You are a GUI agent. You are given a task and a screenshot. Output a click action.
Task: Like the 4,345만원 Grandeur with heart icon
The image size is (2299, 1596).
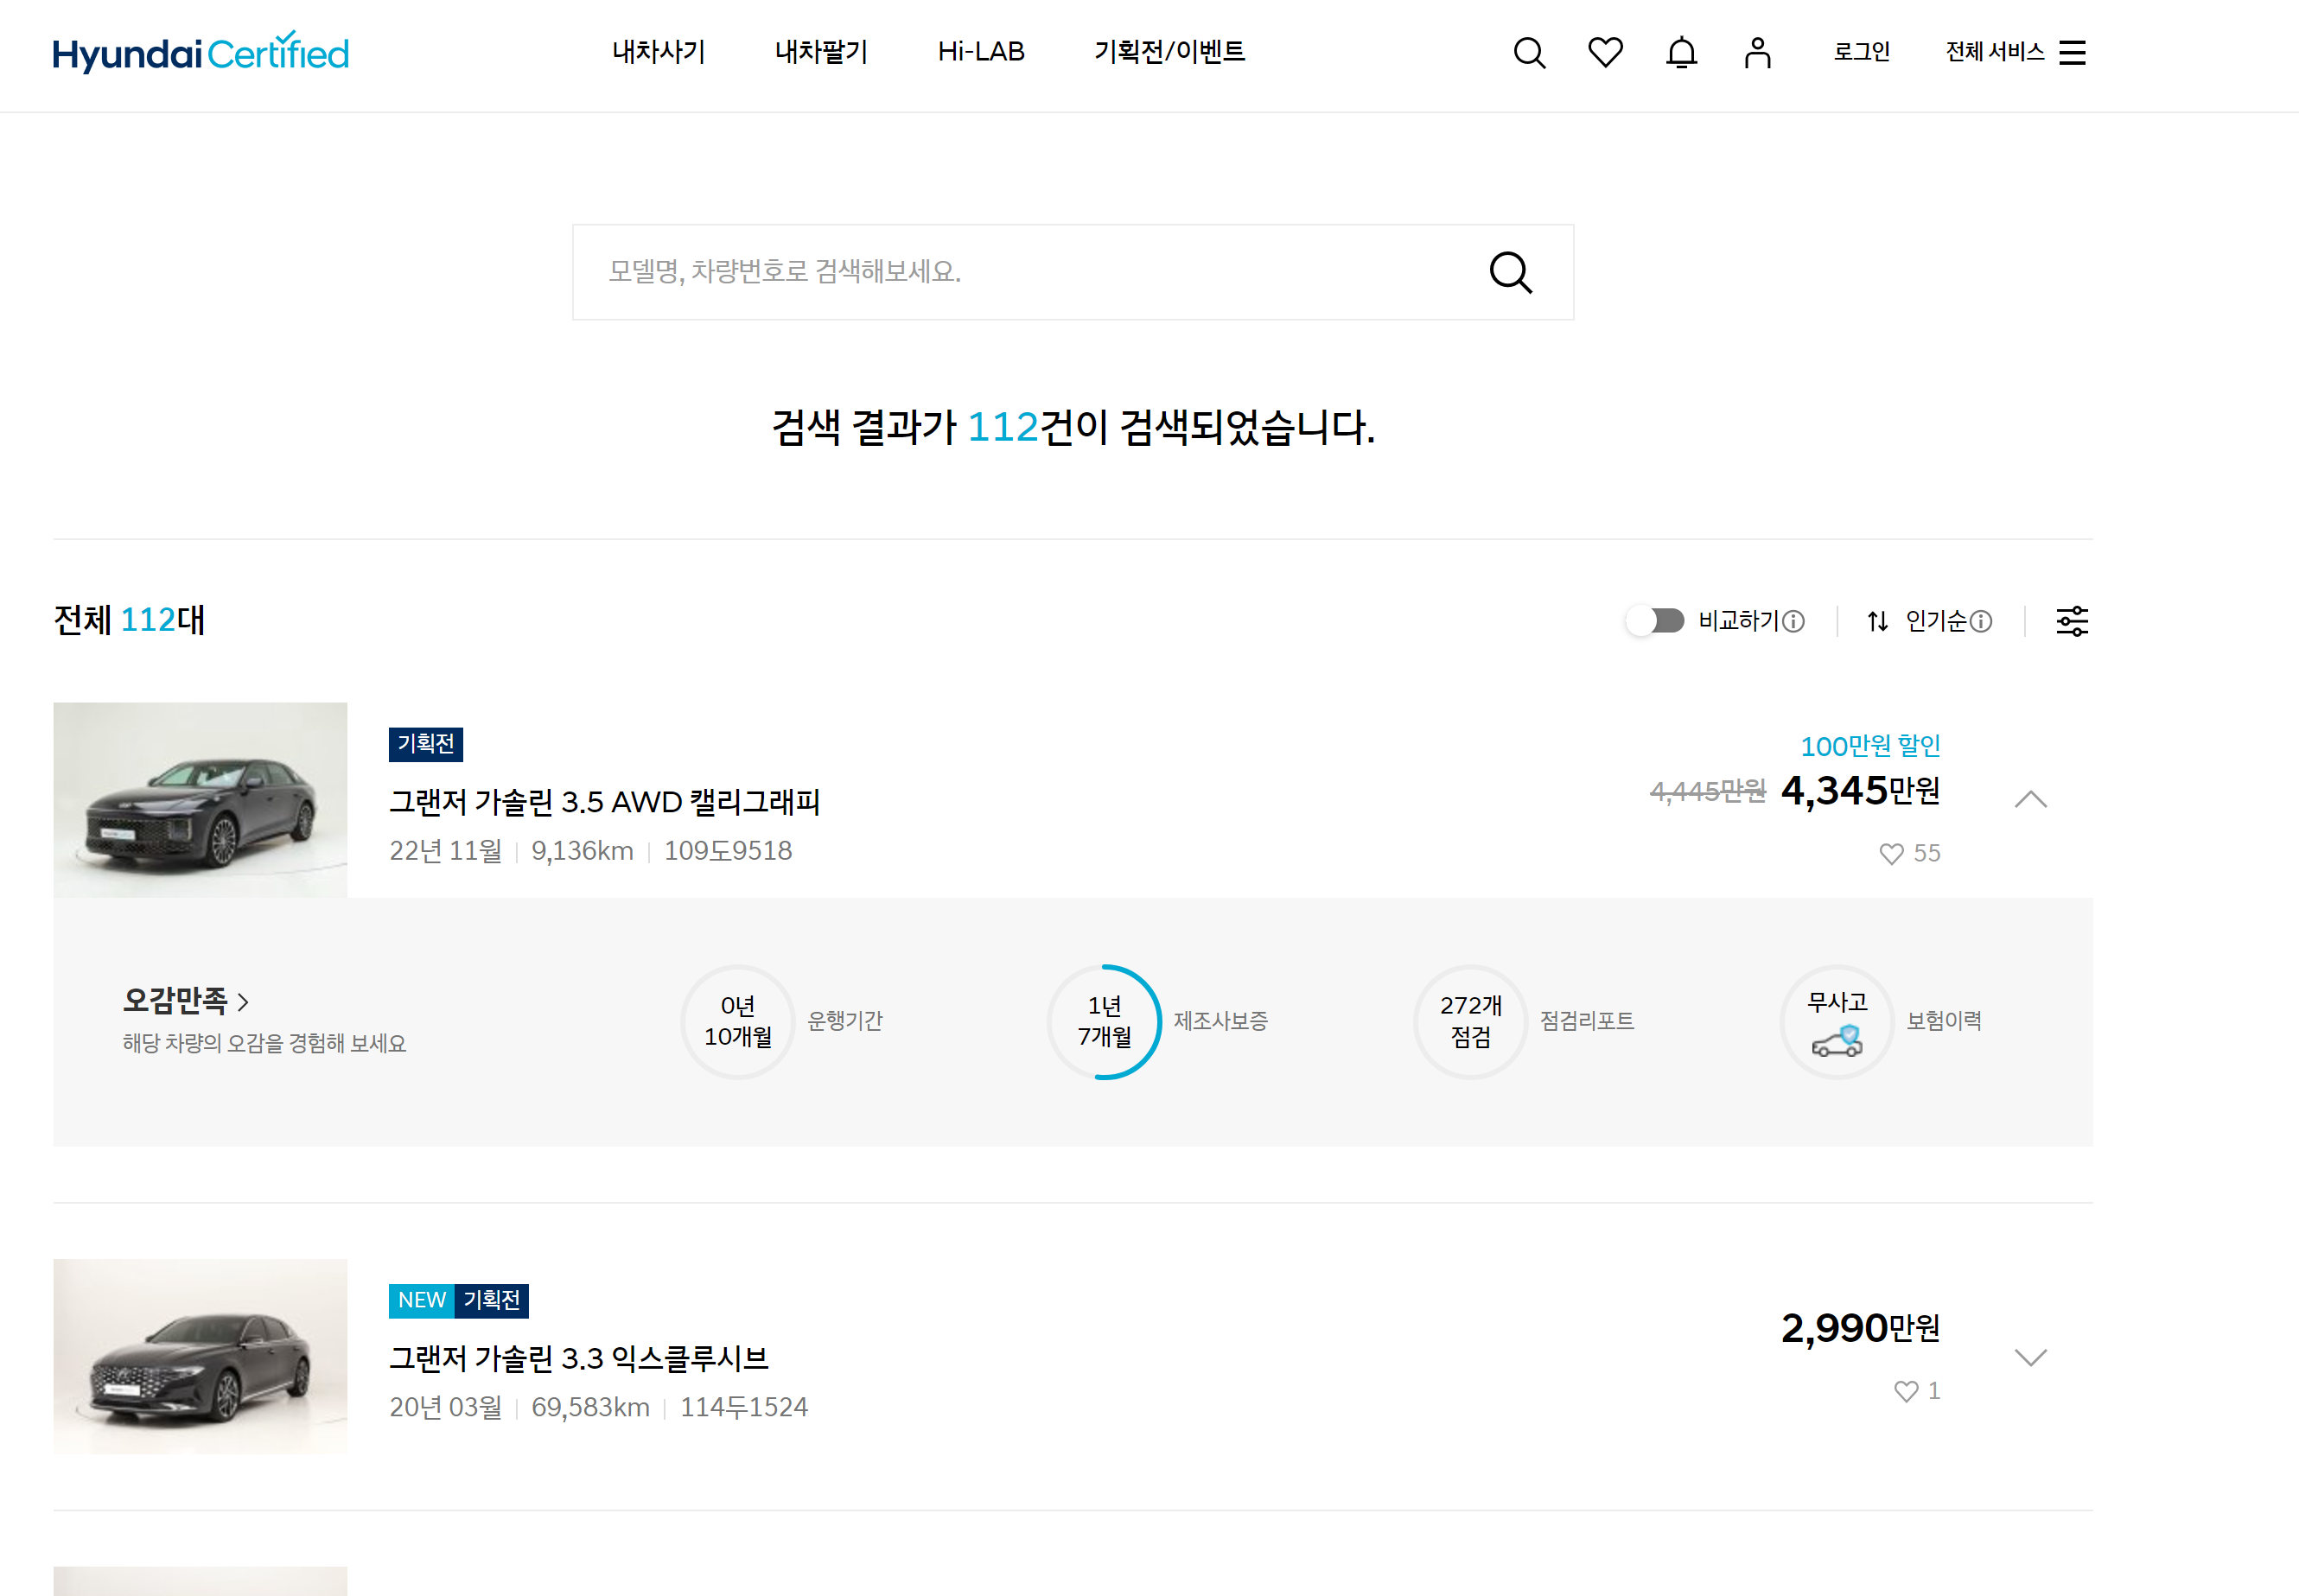[x=1891, y=854]
